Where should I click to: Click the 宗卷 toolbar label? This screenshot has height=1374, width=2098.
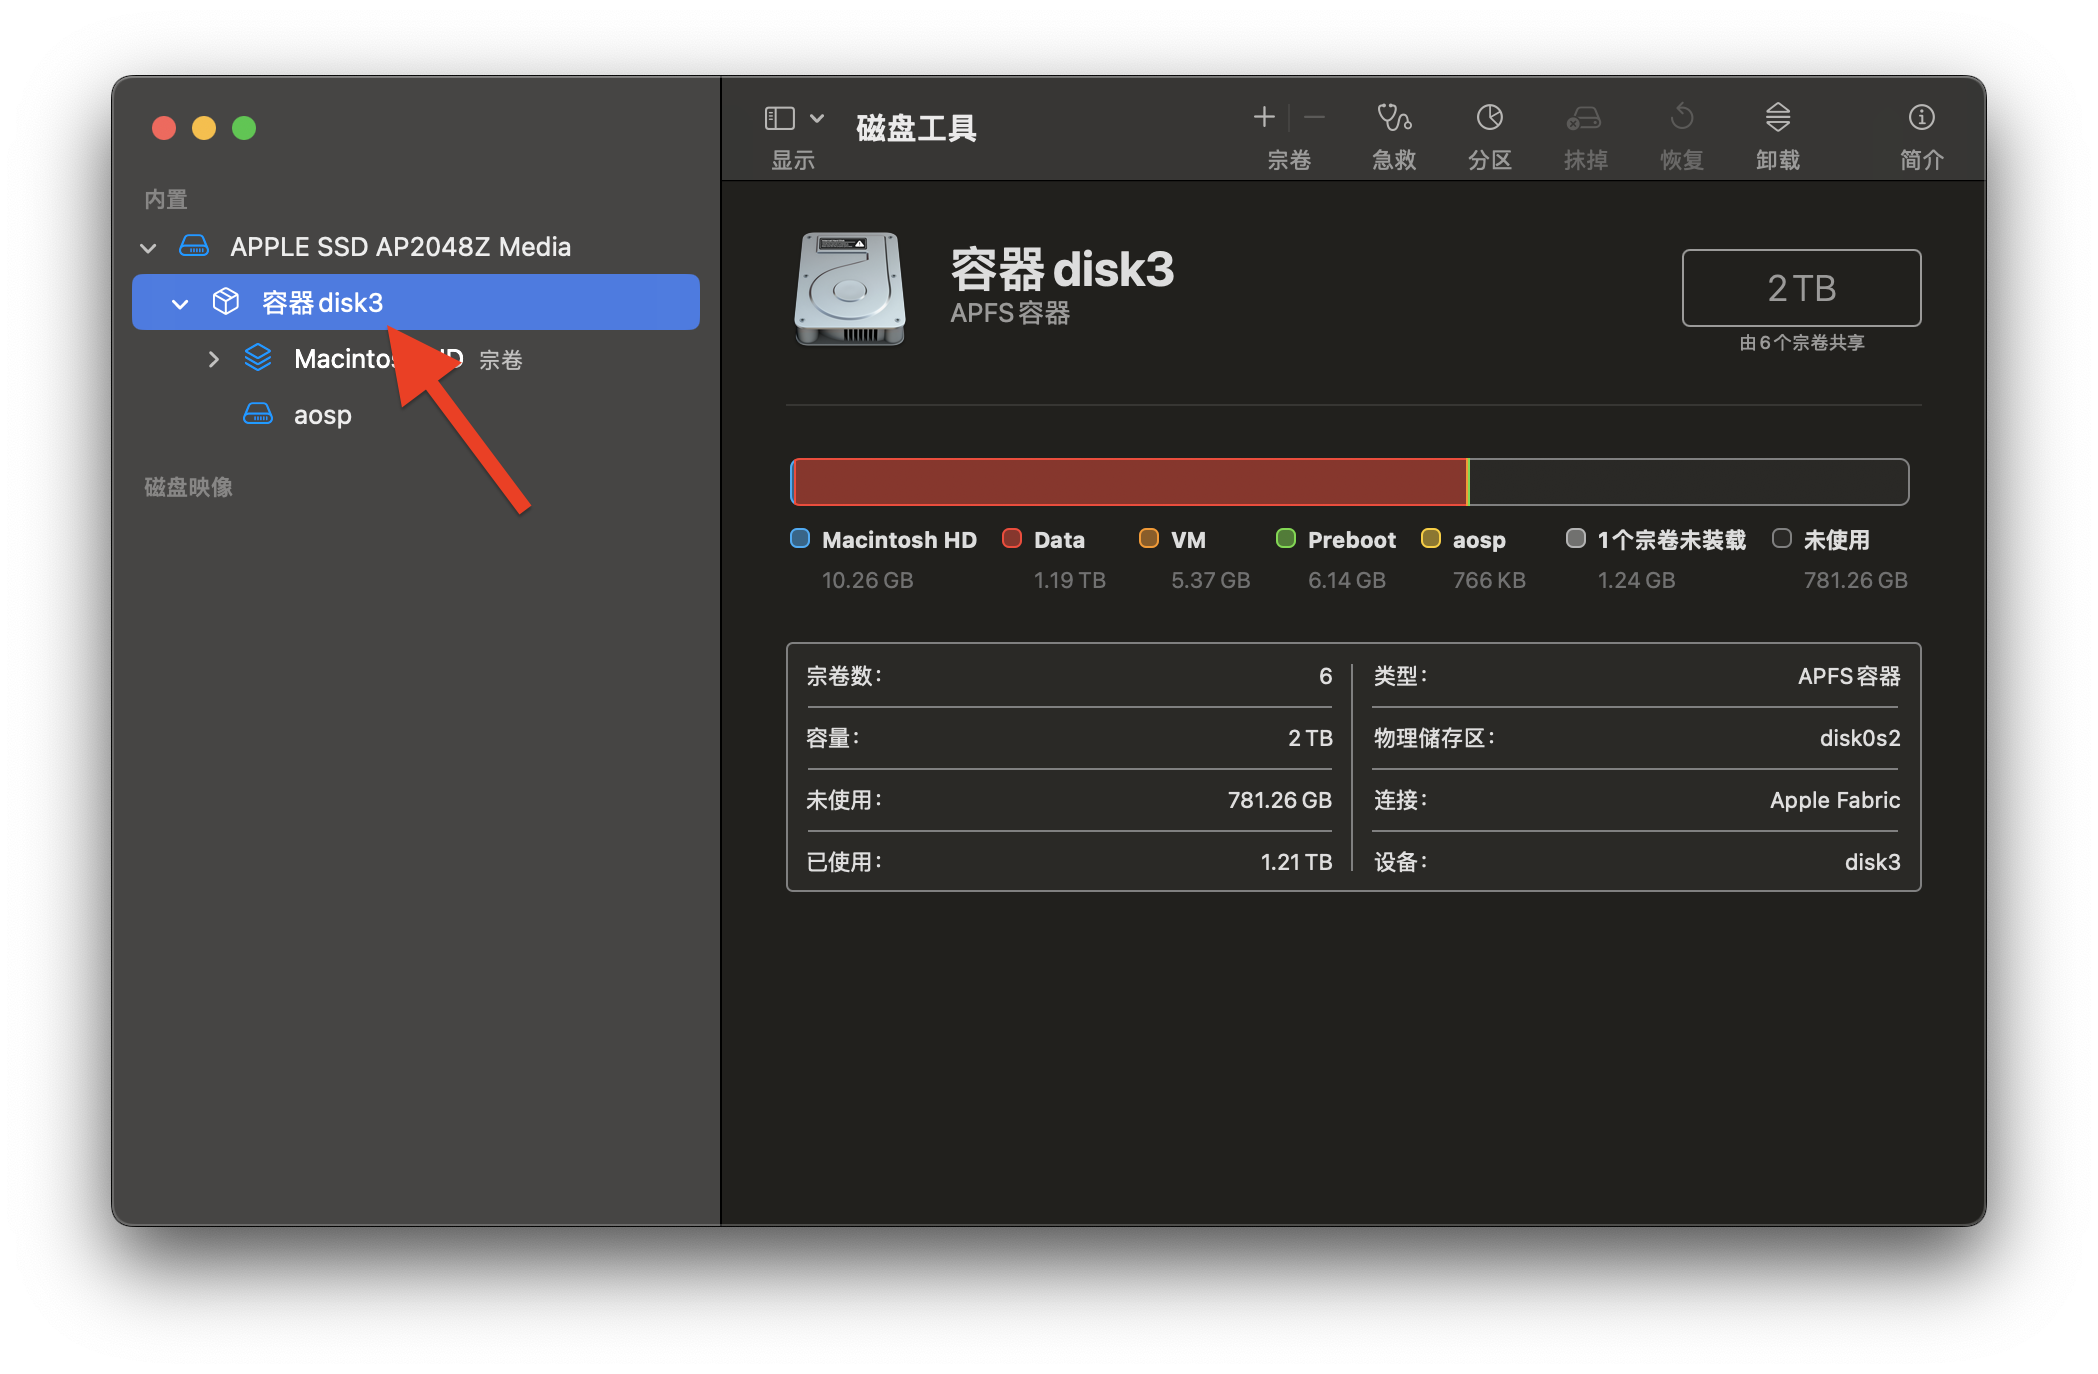pos(1288,160)
